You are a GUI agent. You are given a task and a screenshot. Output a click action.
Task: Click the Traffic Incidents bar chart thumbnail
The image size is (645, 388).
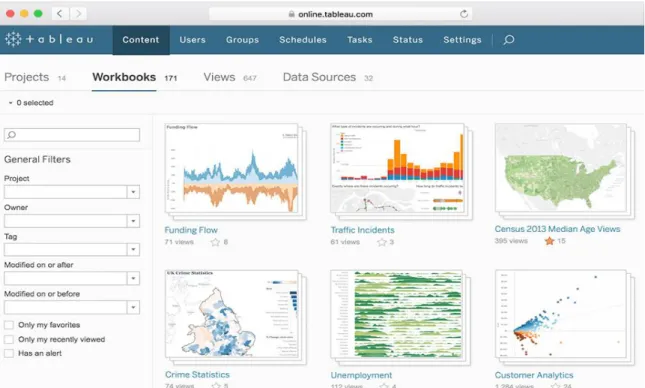(x=397, y=168)
